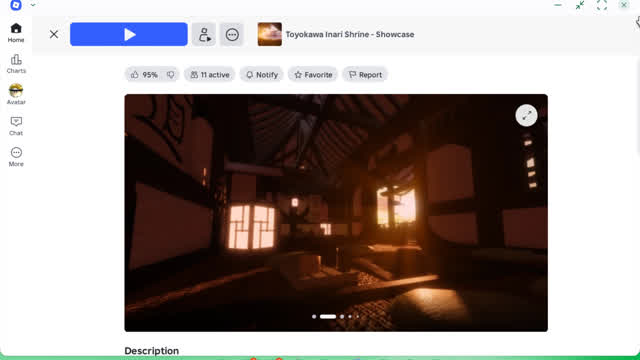
Task: Click the Toyokawa Inari Shrine - Showcase title
Action: (x=350, y=34)
